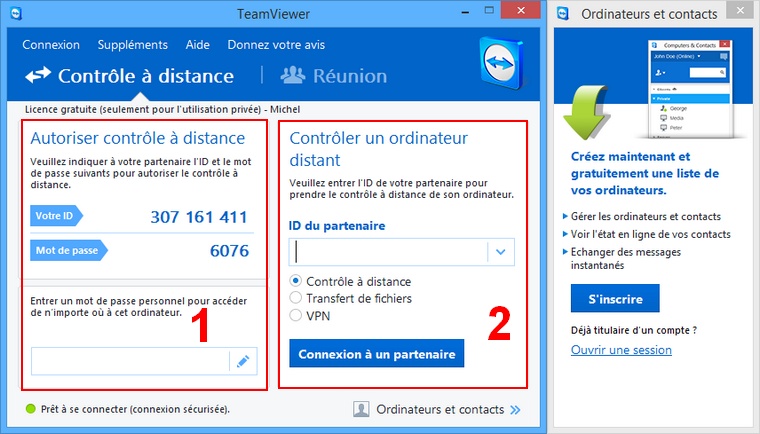Close the TeamViewer main window
The height and width of the screenshot is (434, 760).
521,10
